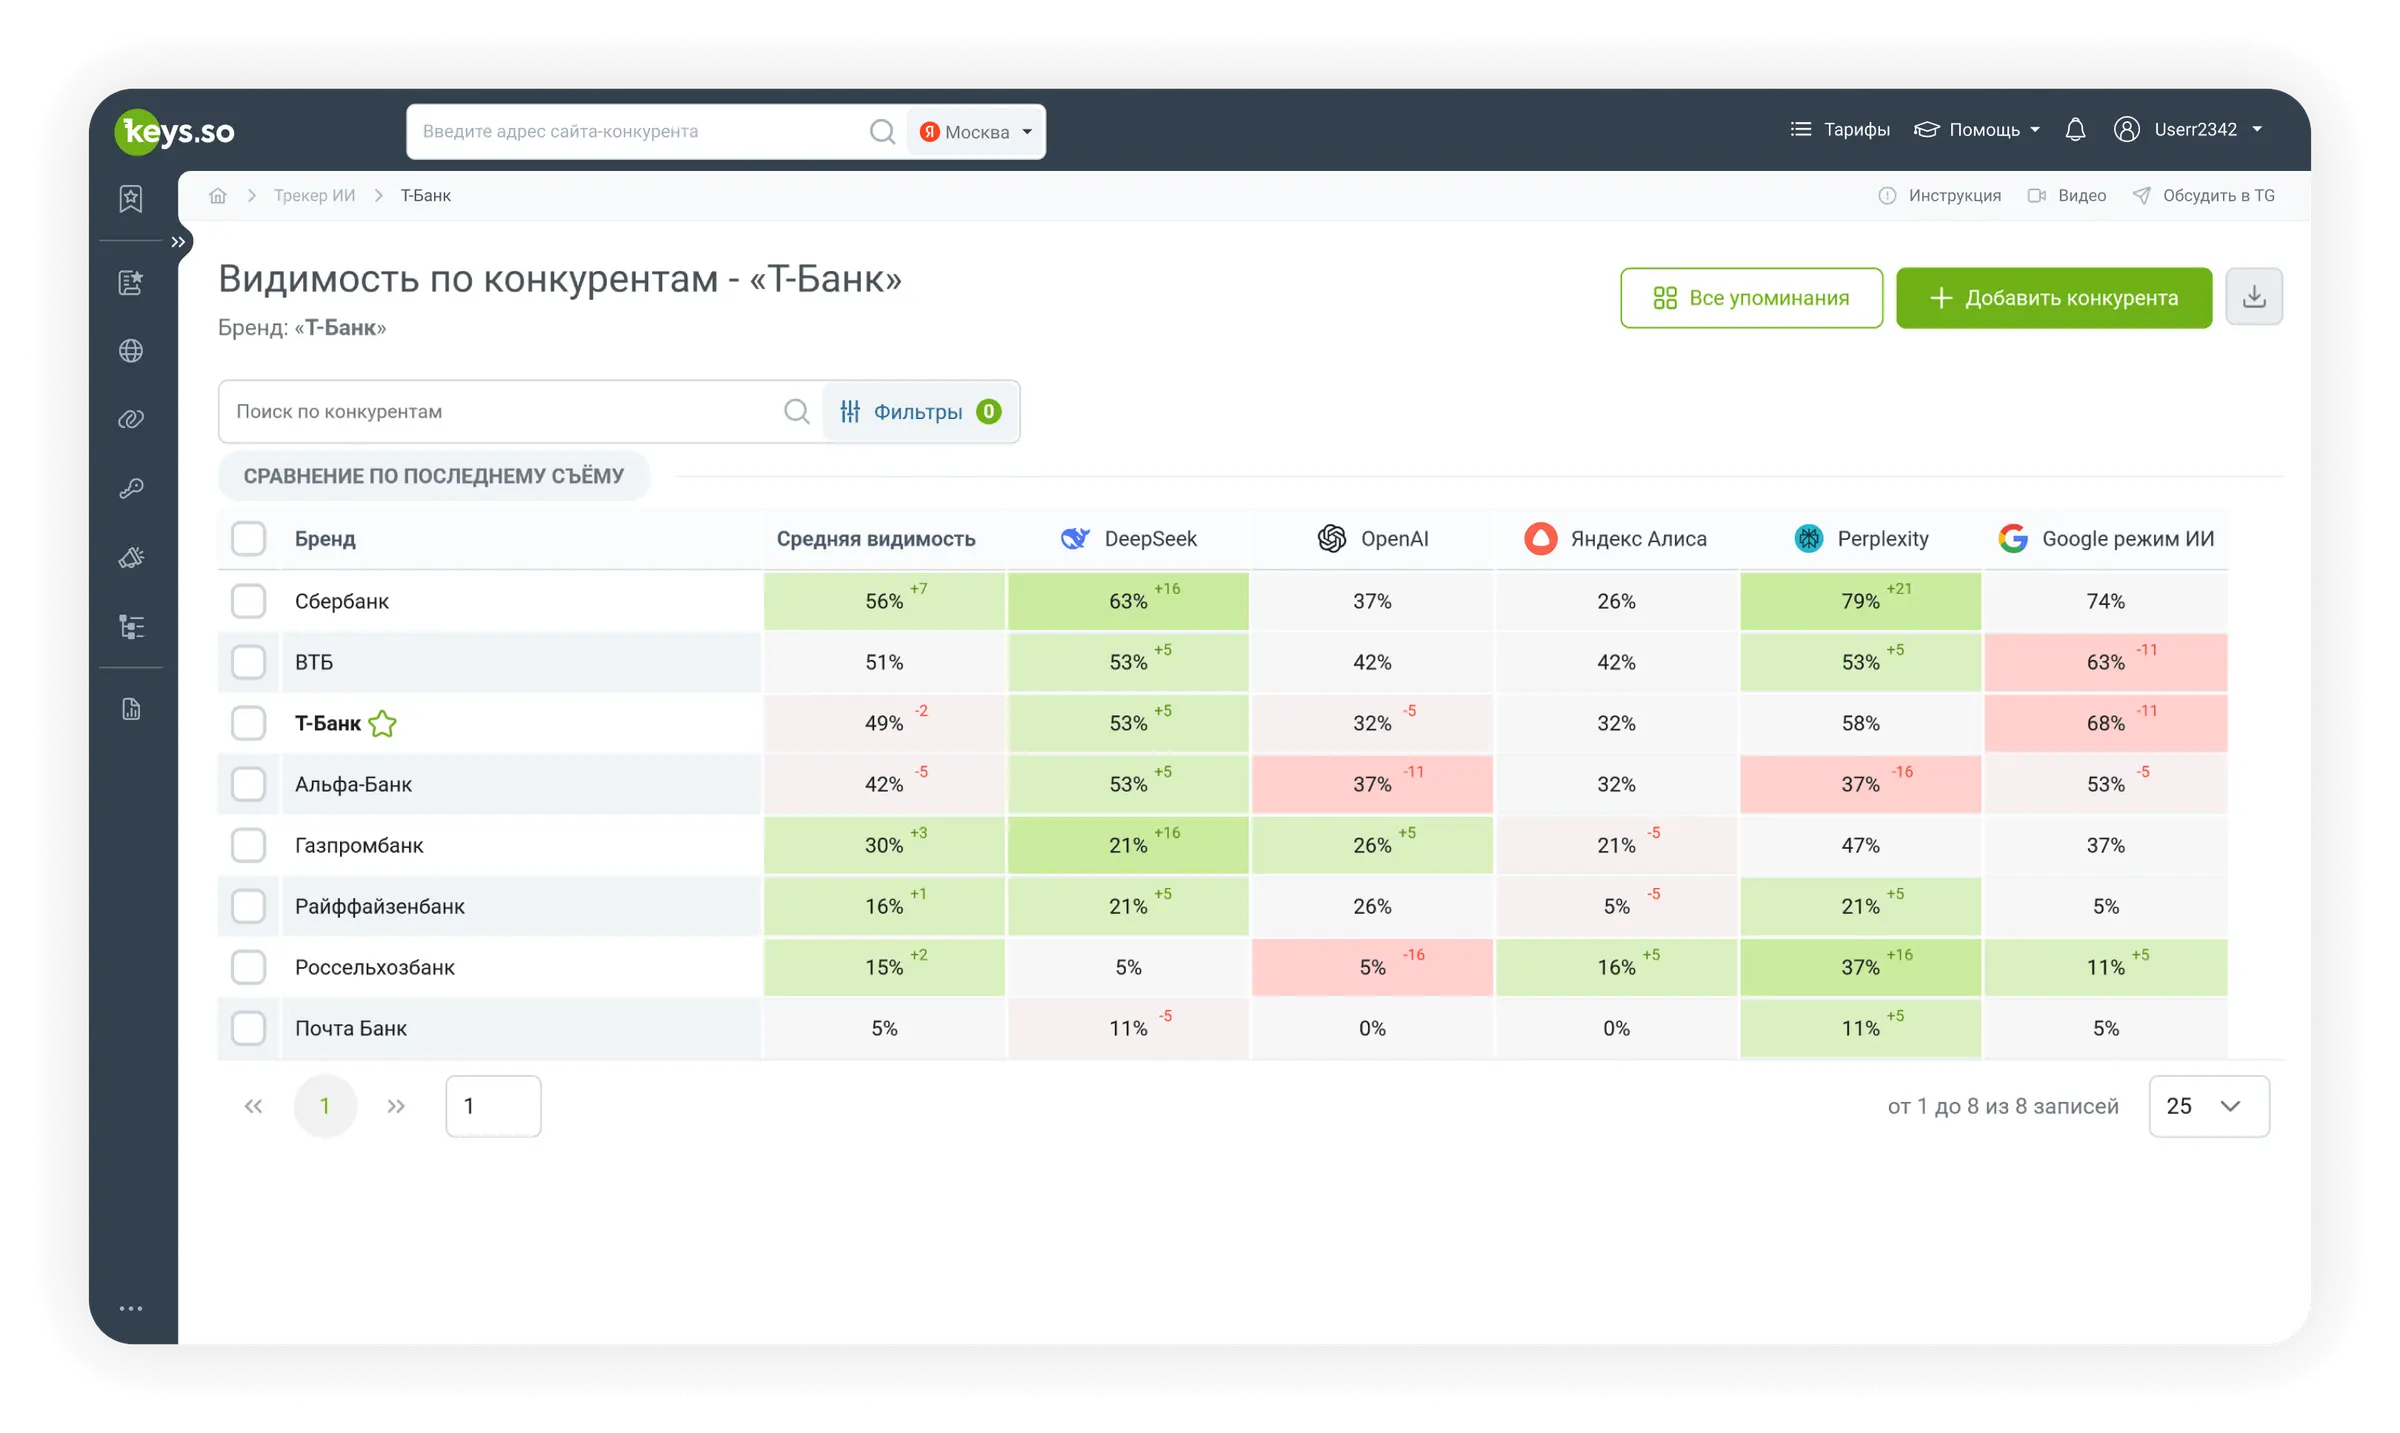Open the megaphone icon in the sidebar
This screenshot has width=2400, height=1433.
click(x=131, y=558)
